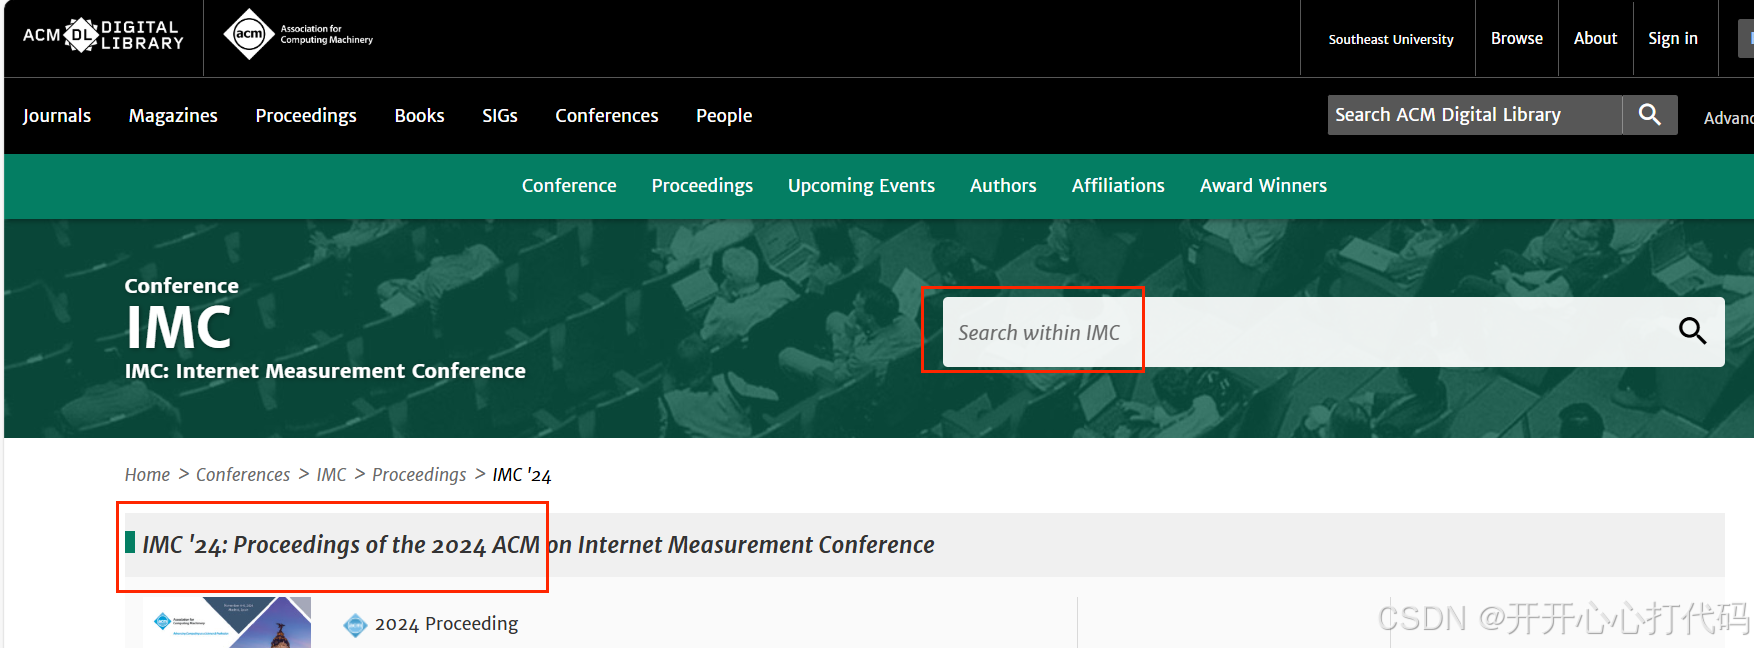This screenshot has height=648, width=1754.
Task: Switch to the green bar Proceedings tab
Action: 702,186
